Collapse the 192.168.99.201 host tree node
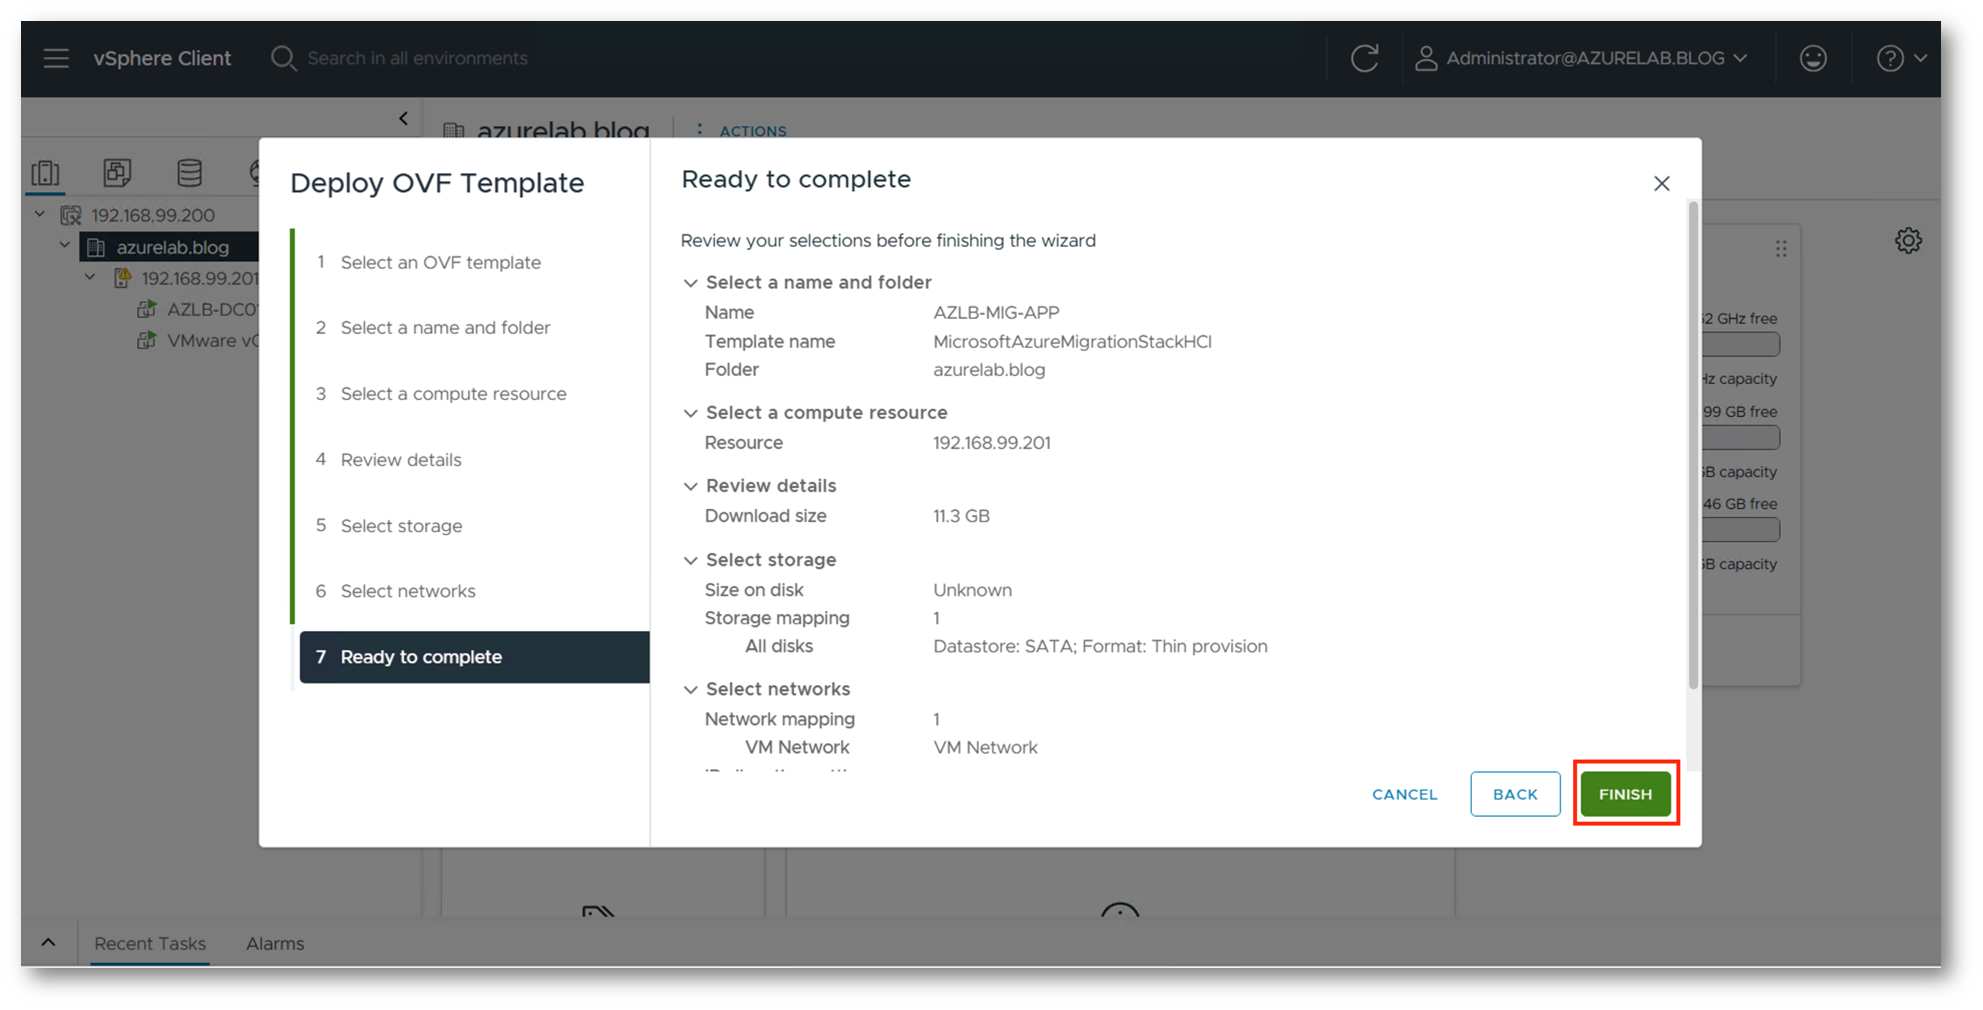The width and height of the screenshot is (1983, 1010). click(90, 276)
